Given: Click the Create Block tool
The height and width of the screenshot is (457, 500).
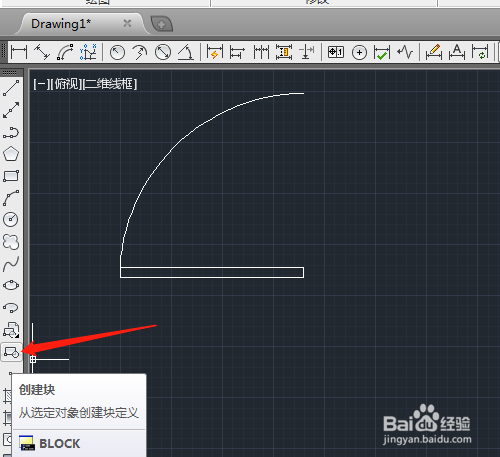Looking at the screenshot, I should (x=11, y=352).
